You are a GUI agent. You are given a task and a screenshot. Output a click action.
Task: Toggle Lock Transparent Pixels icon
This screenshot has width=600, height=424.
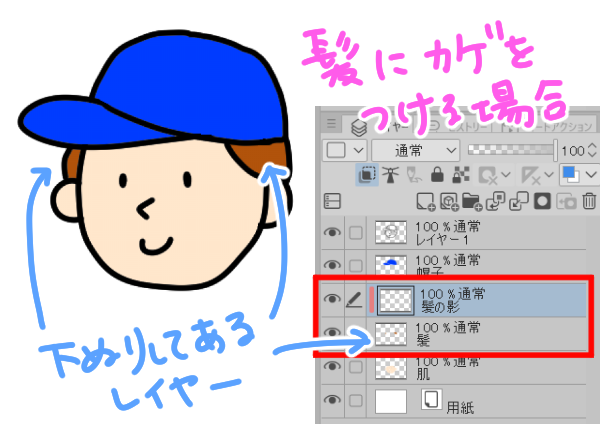pos(461,175)
